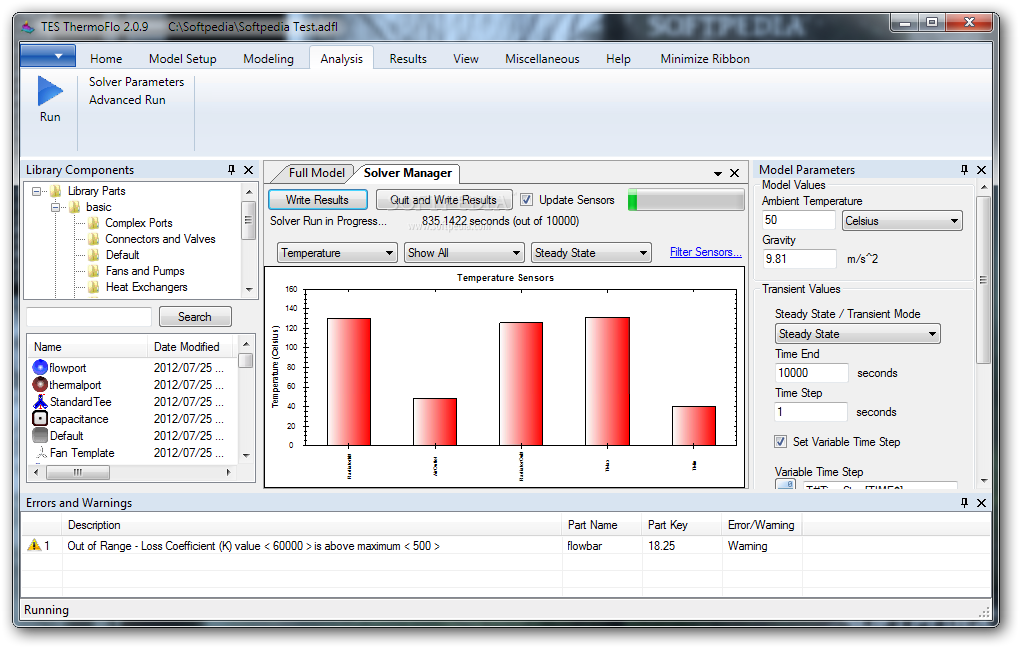Viewport: 1020px width, 648px height.
Task: Click the Ambient Temperature input field
Action: [x=798, y=220]
